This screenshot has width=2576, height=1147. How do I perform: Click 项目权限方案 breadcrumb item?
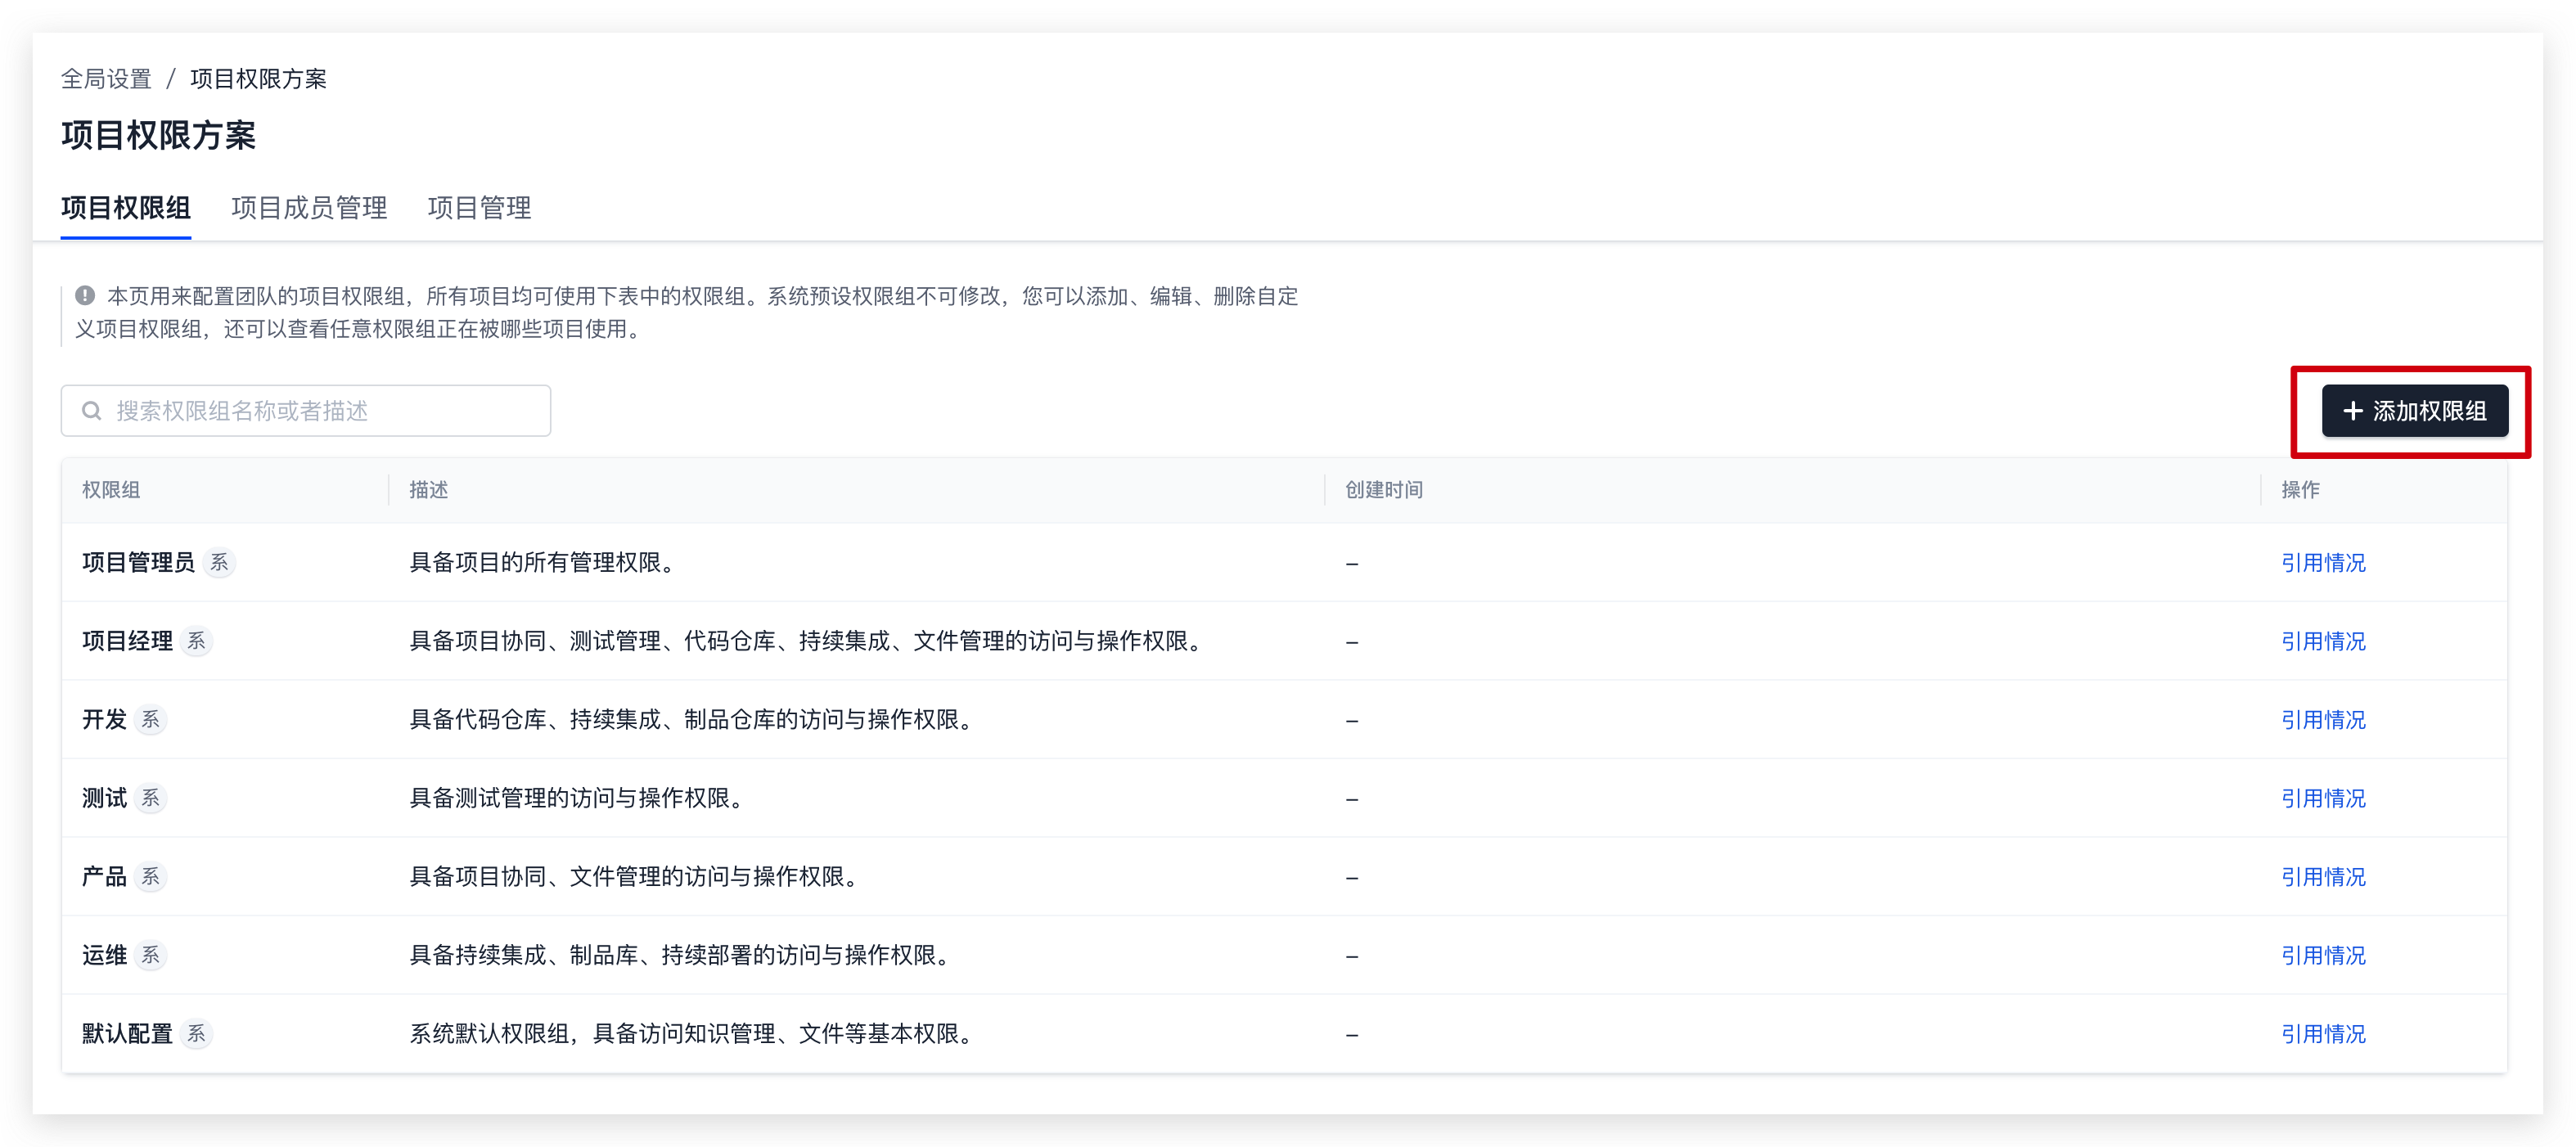[258, 79]
